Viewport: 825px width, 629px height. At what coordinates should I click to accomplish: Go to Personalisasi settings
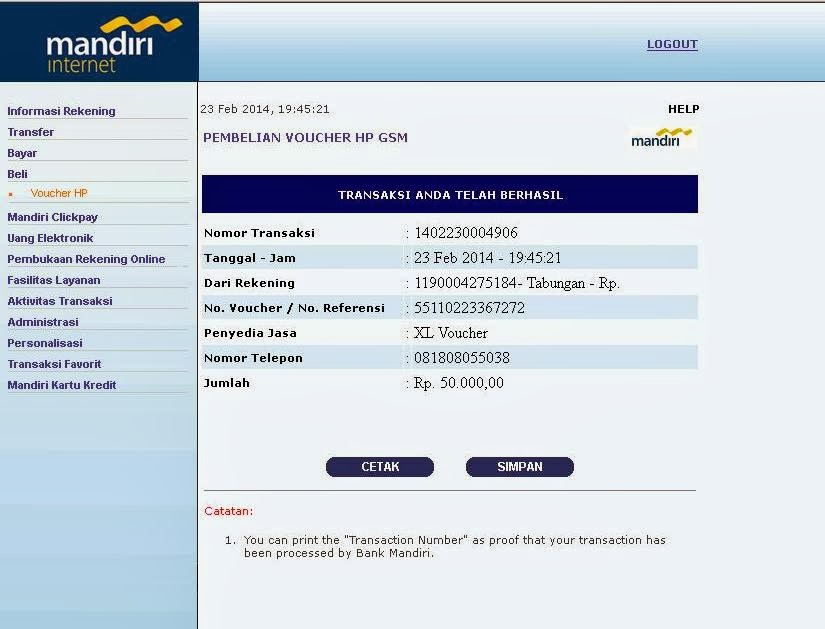click(x=45, y=343)
